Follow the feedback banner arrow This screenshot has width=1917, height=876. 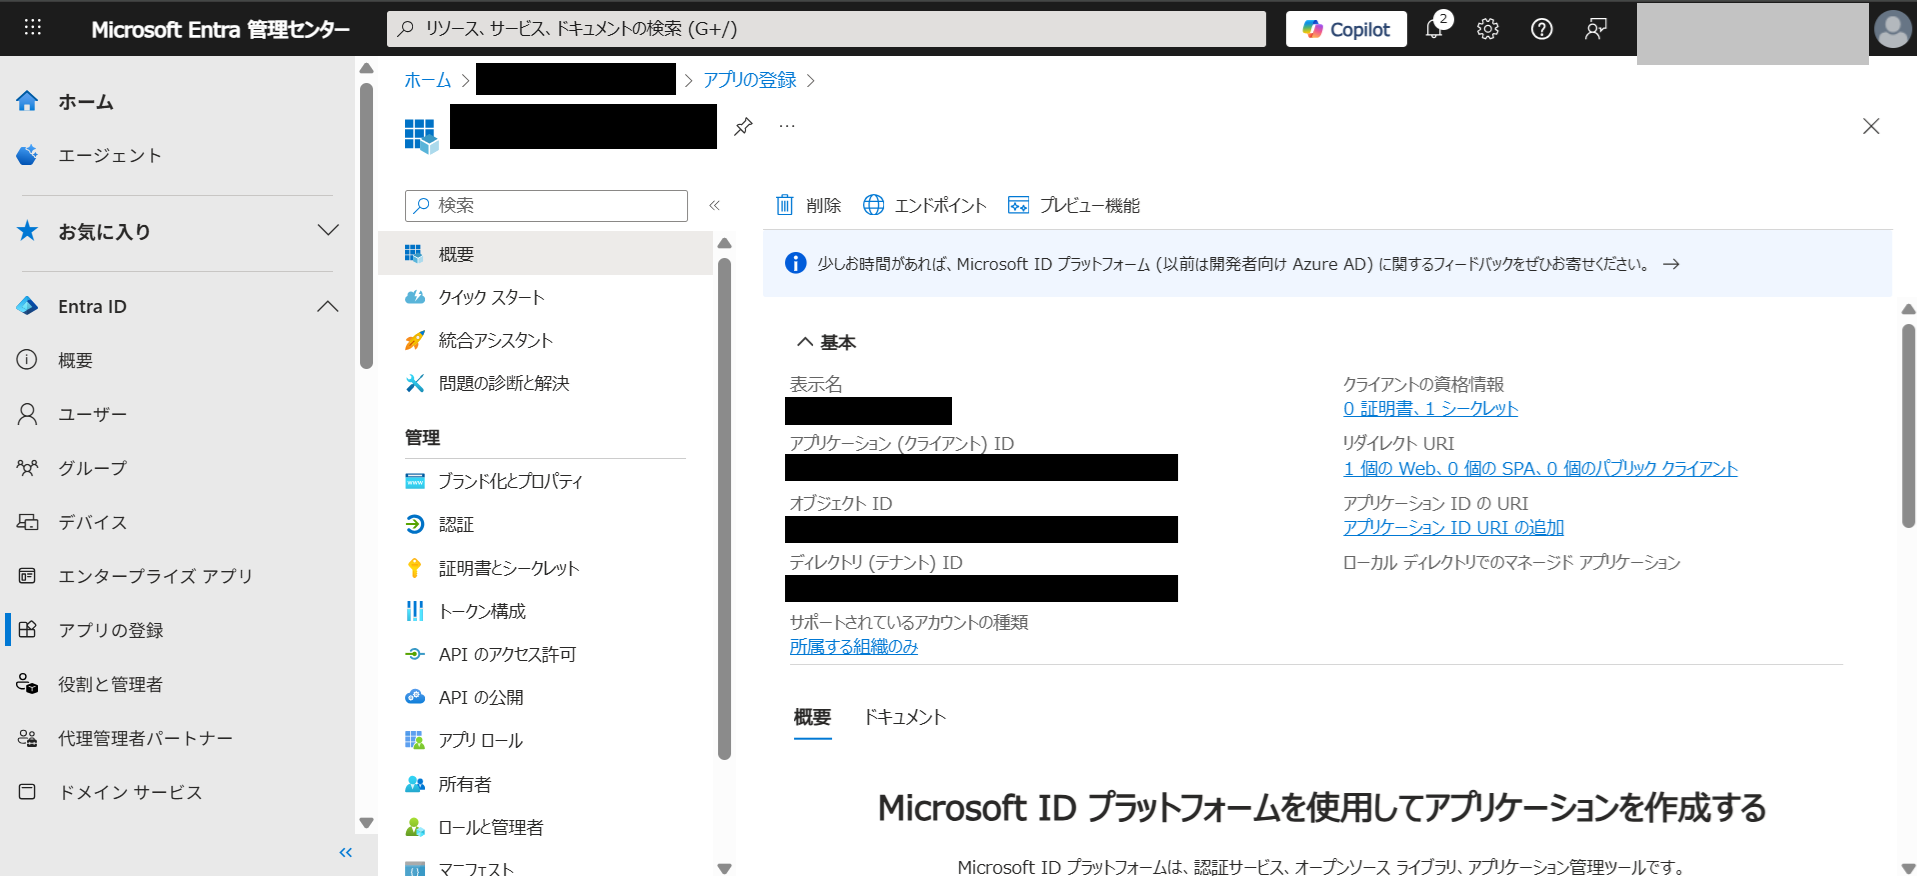tap(1671, 264)
